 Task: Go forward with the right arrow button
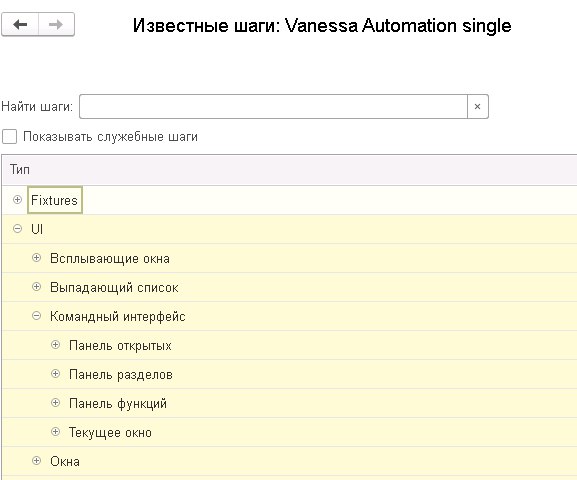coord(56,25)
